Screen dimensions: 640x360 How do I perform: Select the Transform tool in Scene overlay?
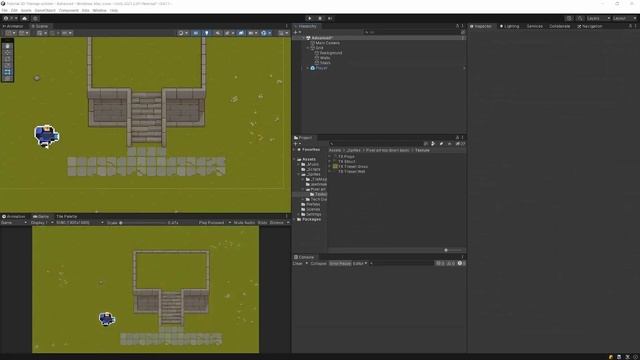tap(8, 78)
